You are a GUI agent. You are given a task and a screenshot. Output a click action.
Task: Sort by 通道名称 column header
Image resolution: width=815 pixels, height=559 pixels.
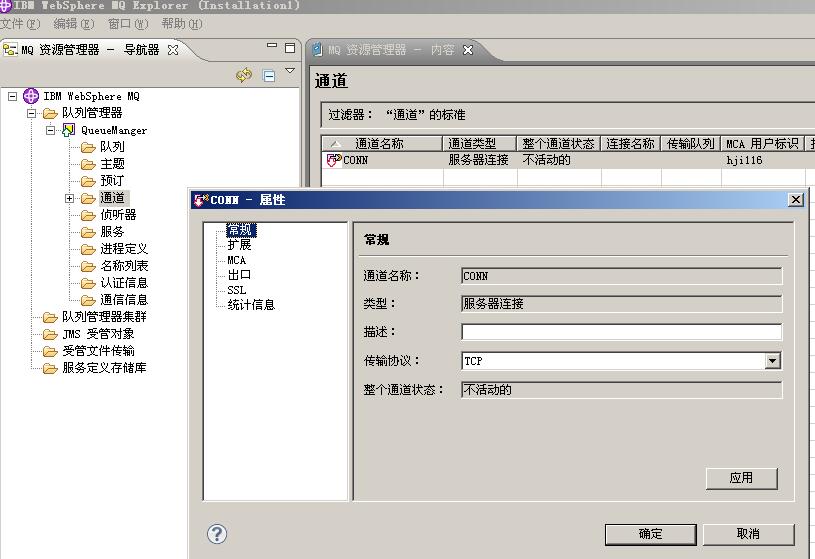pos(382,144)
